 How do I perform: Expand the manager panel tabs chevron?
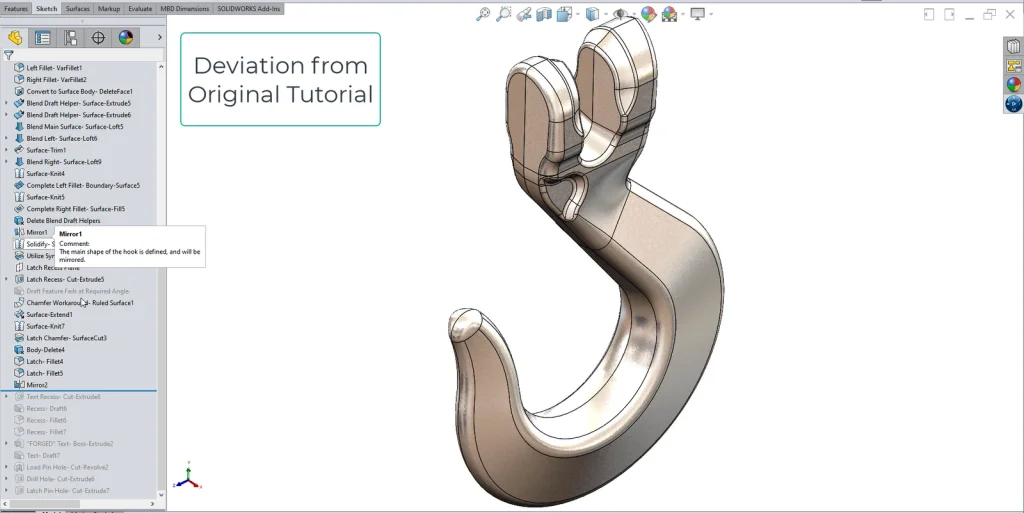tap(159, 38)
